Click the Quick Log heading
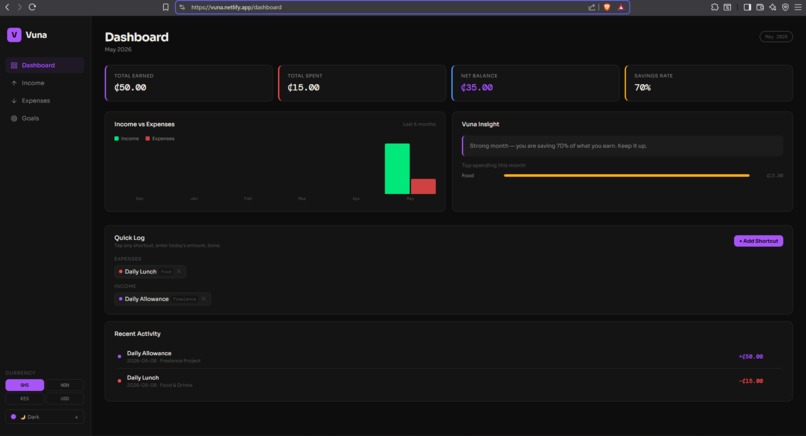 [x=130, y=238]
